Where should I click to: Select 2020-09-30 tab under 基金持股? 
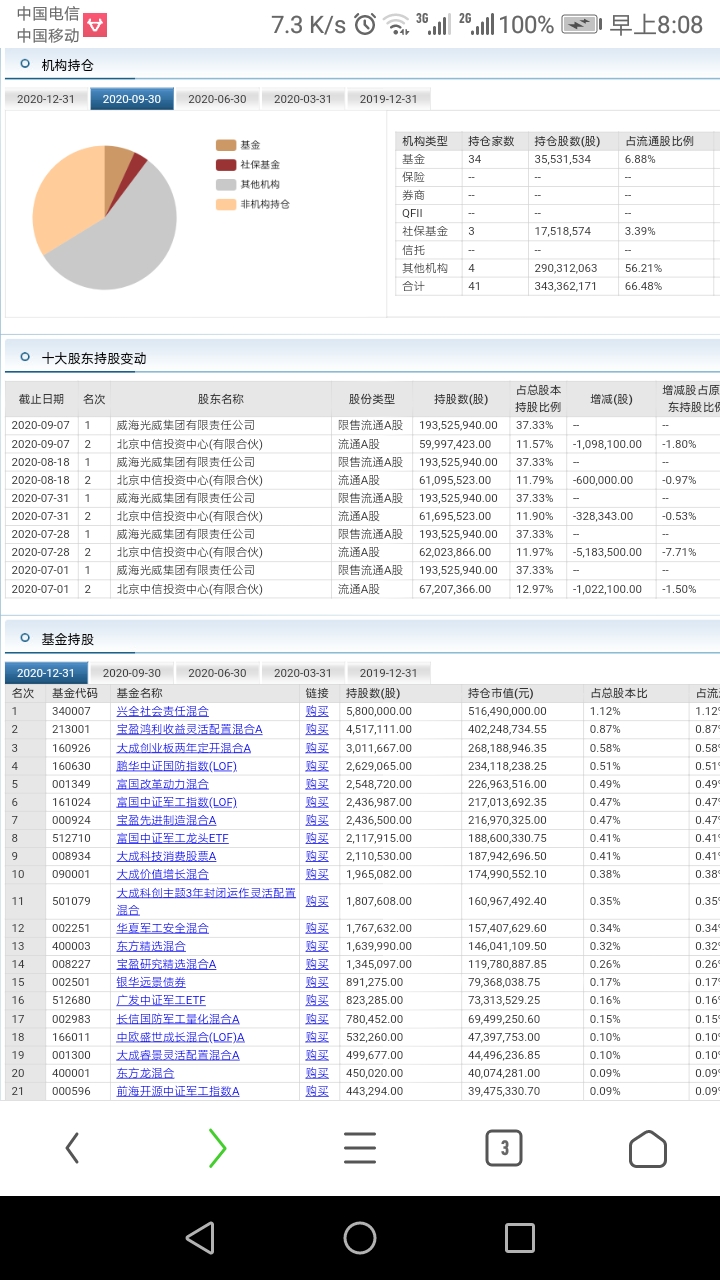coord(132,673)
